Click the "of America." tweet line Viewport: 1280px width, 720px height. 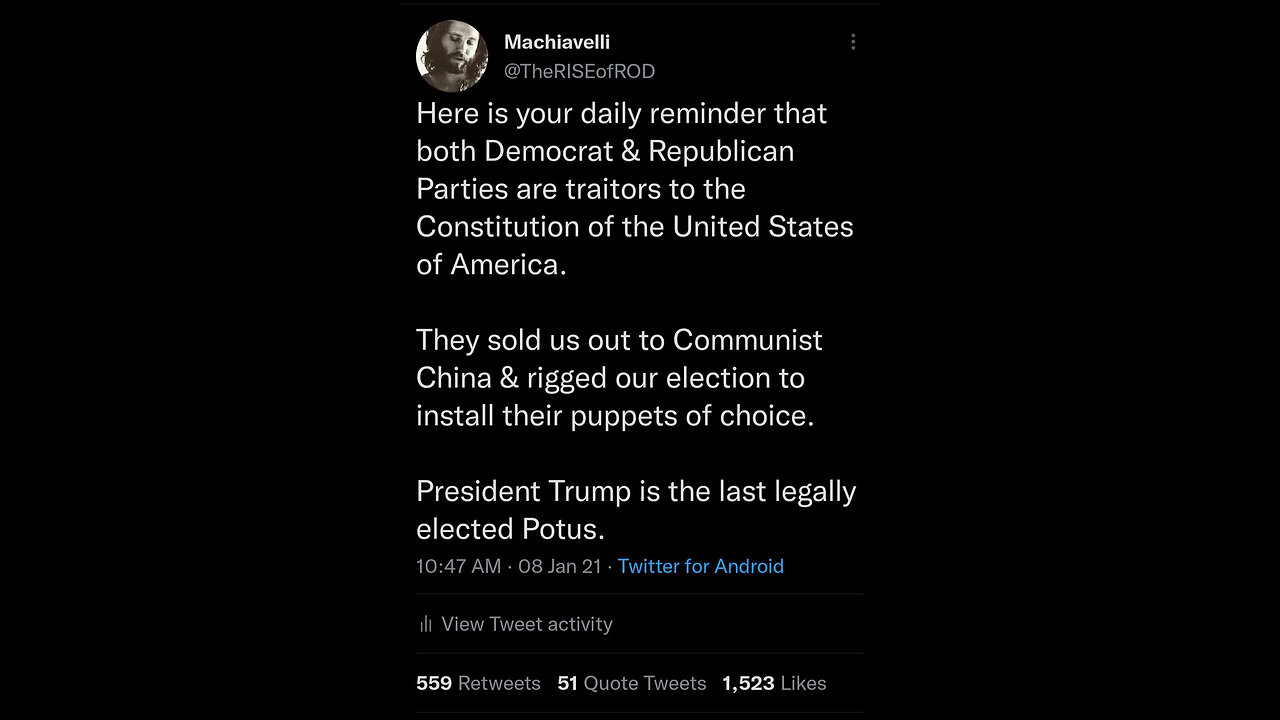pyautogui.click(x=491, y=264)
